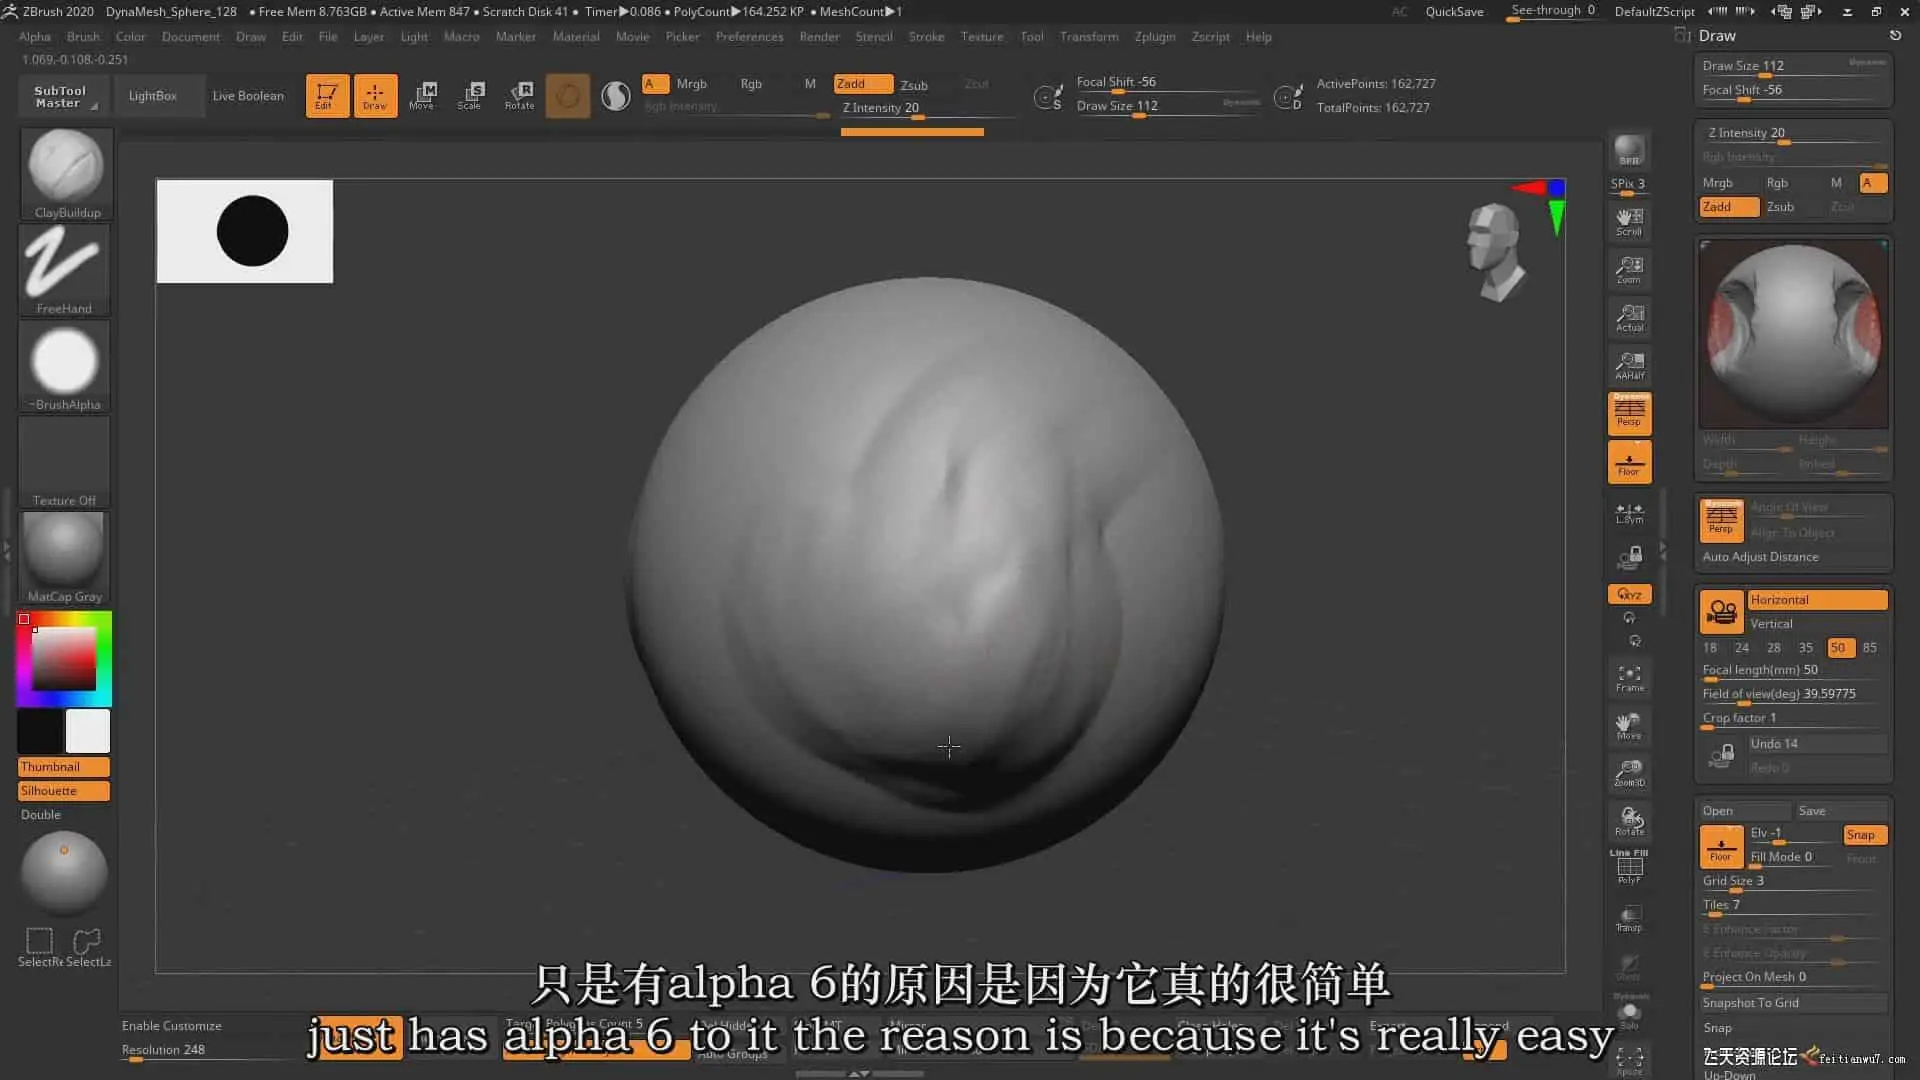Switch brush mode to Zsub
The width and height of the screenshot is (1920, 1080).
913,85
